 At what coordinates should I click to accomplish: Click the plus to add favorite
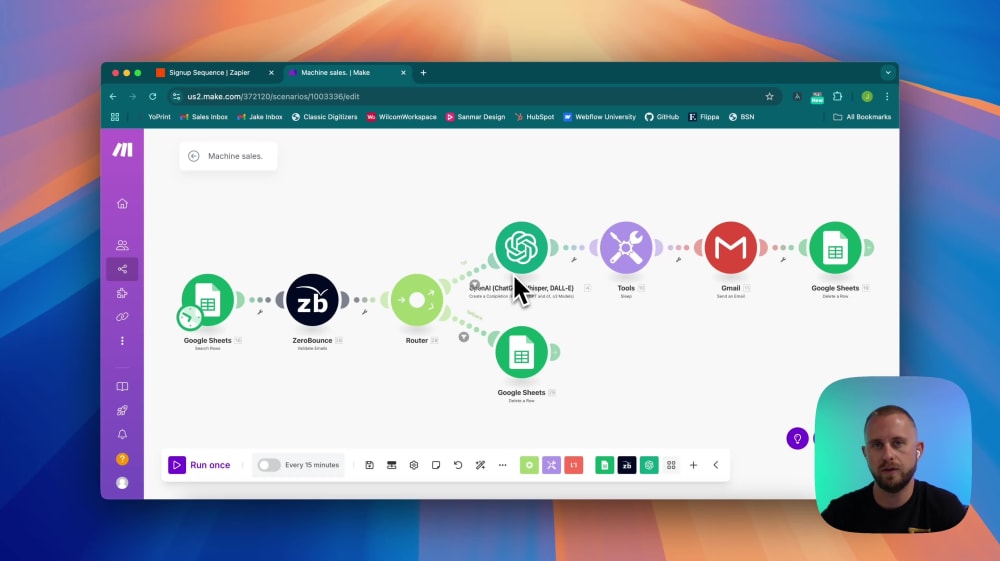pyautogui.click(x=693, y=465)
